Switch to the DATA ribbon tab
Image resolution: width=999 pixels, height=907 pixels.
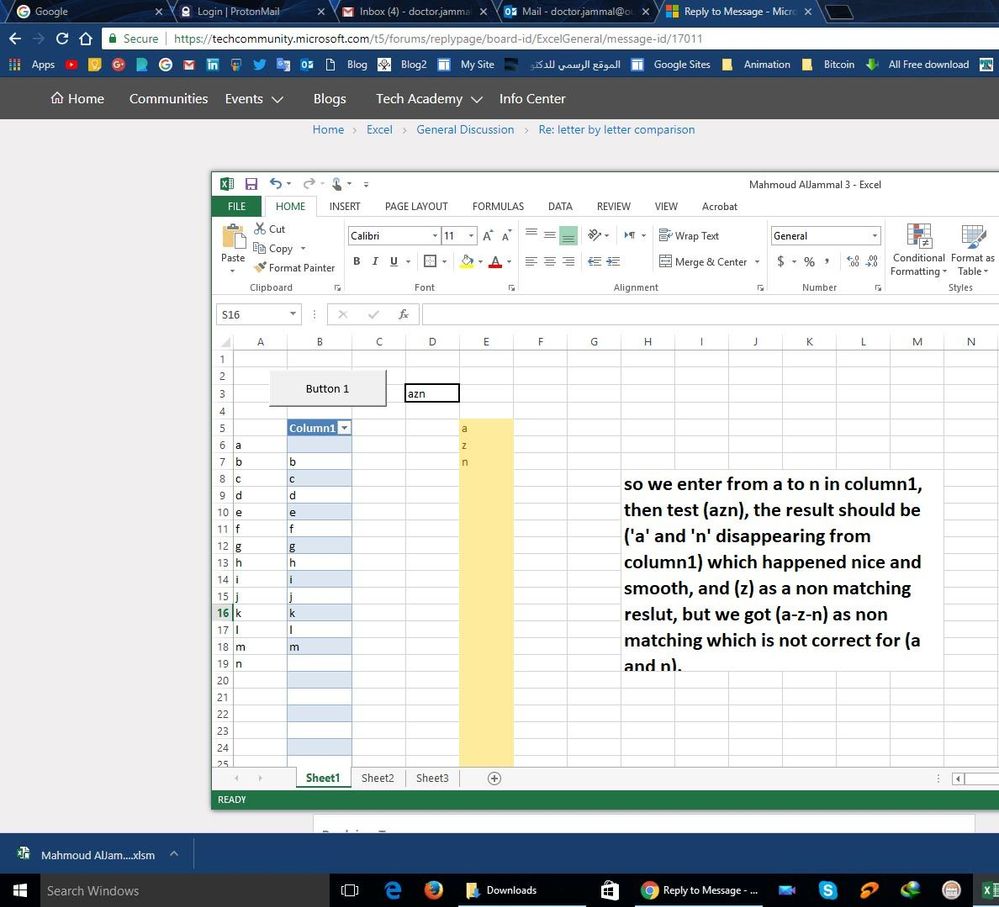point(560,206)
